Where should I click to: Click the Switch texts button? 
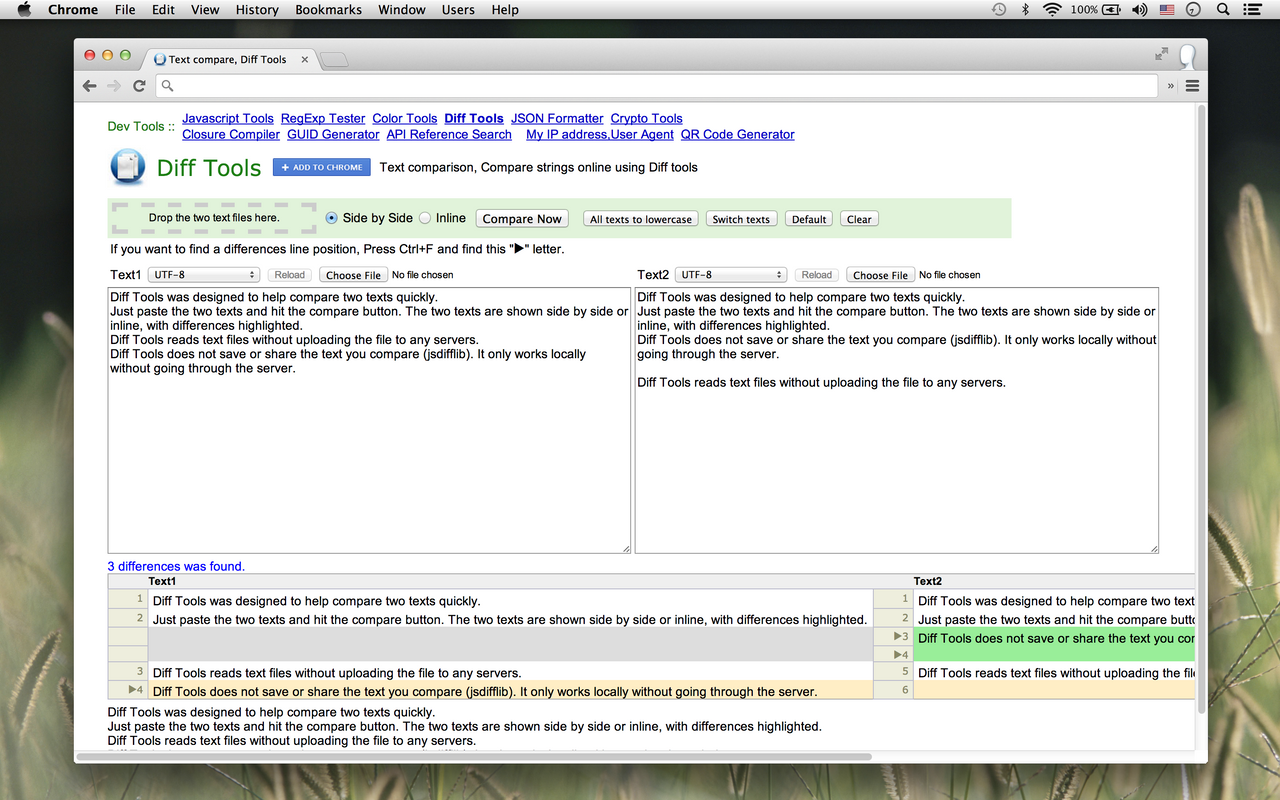[x=741, y=219]
